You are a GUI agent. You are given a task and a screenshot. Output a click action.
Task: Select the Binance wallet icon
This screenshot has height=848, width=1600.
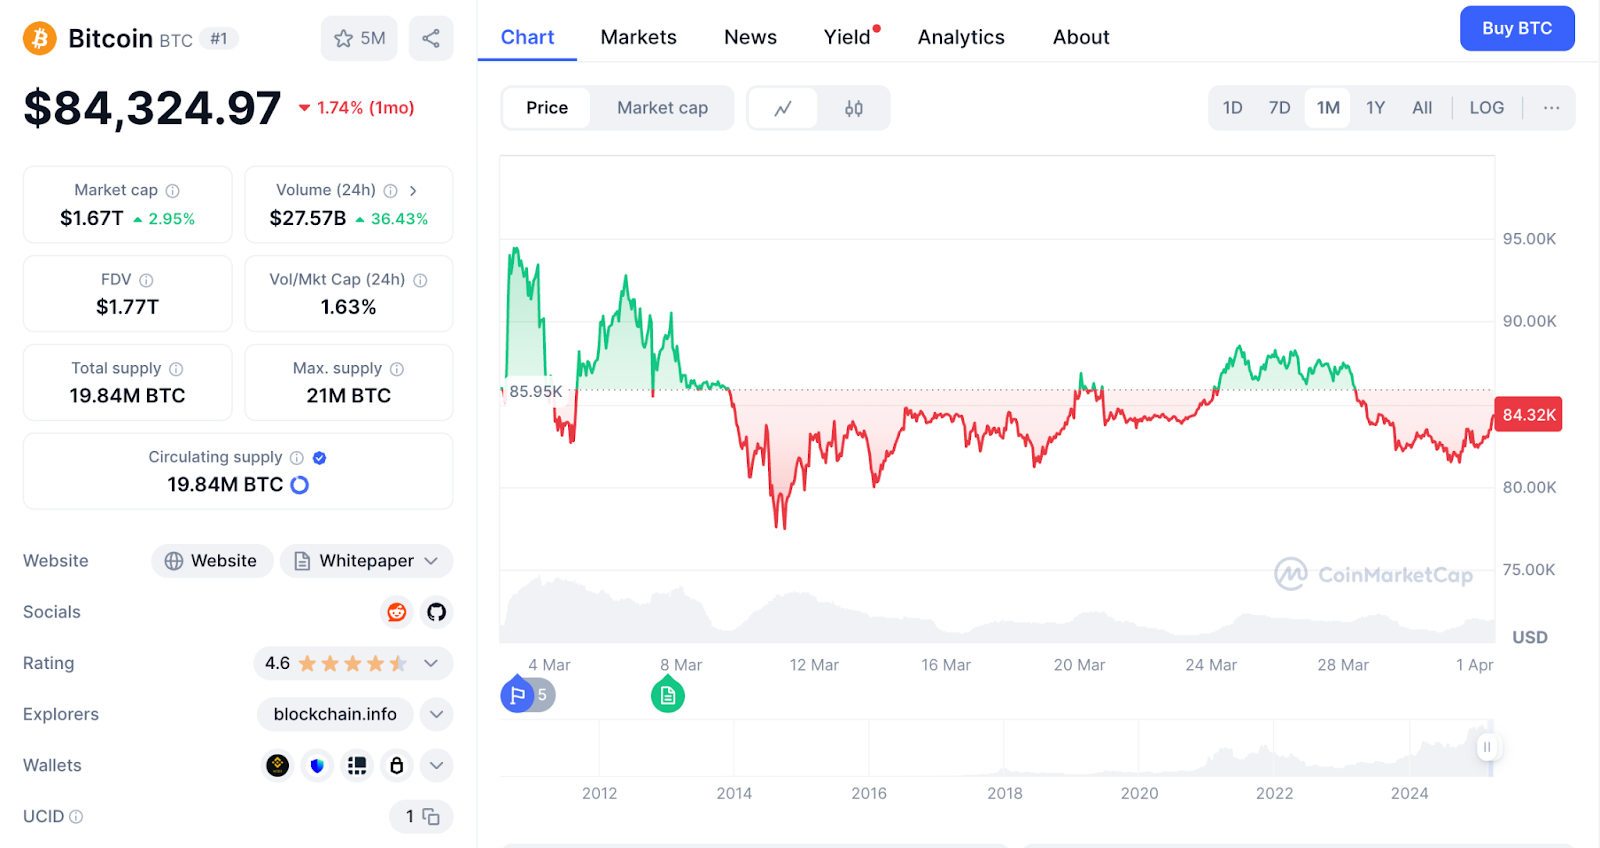point(278,765)
